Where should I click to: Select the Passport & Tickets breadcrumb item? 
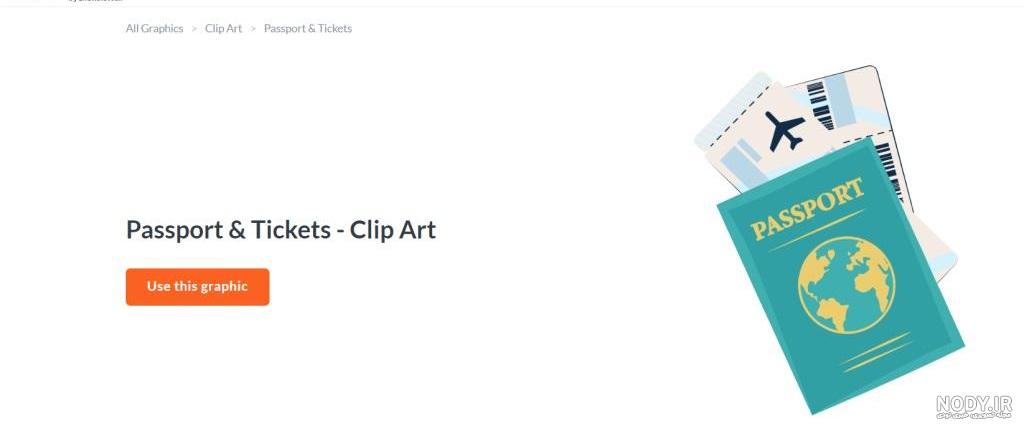(x=308, y=29)
